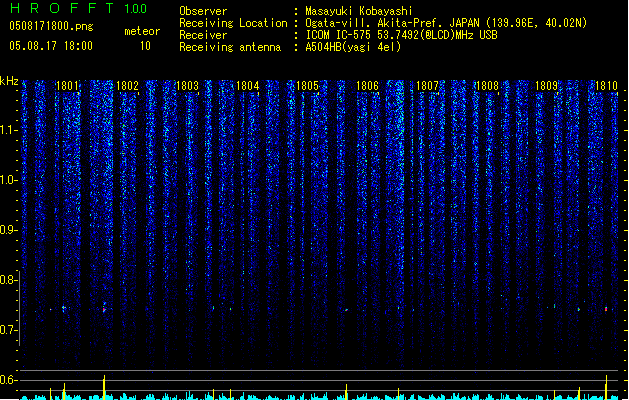Click the red meteor echo near 1810
This screenshot has width=629, height=400.
click(606, 309)
